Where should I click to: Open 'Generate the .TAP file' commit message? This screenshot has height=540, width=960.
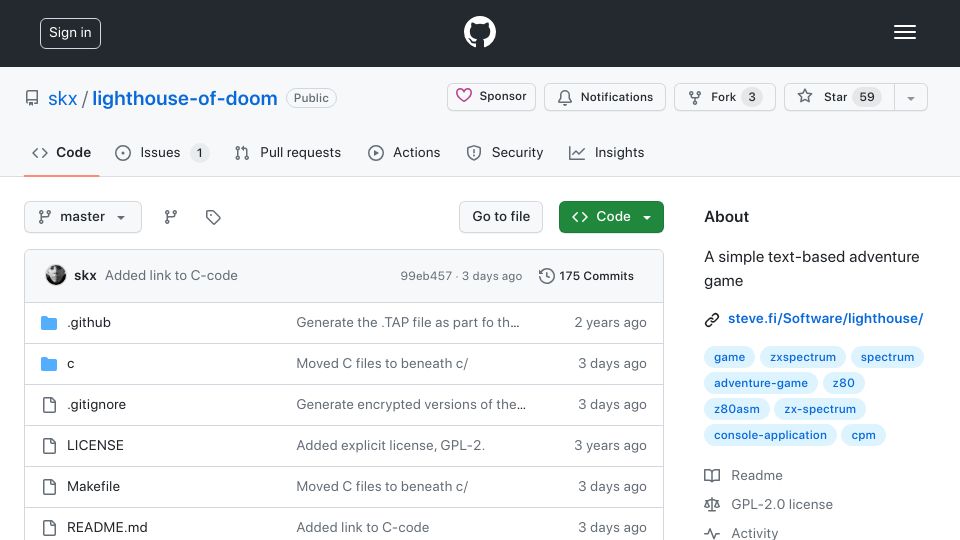408,323
